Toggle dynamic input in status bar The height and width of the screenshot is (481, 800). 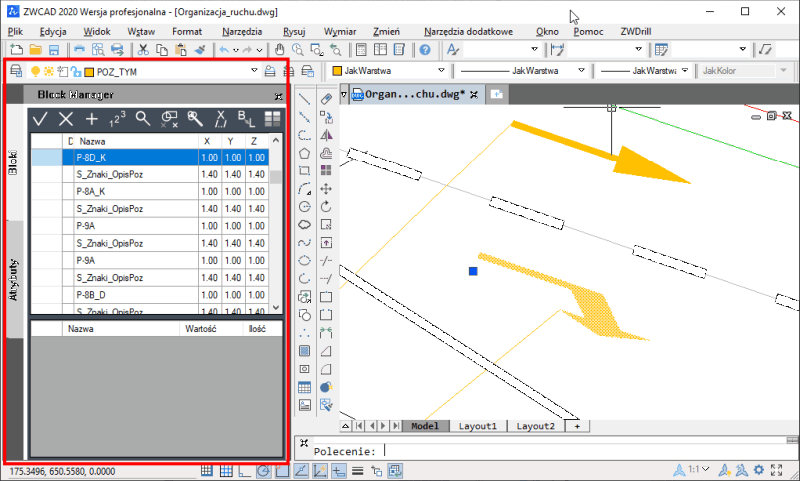pyautogui.click(x=339, y=471)
